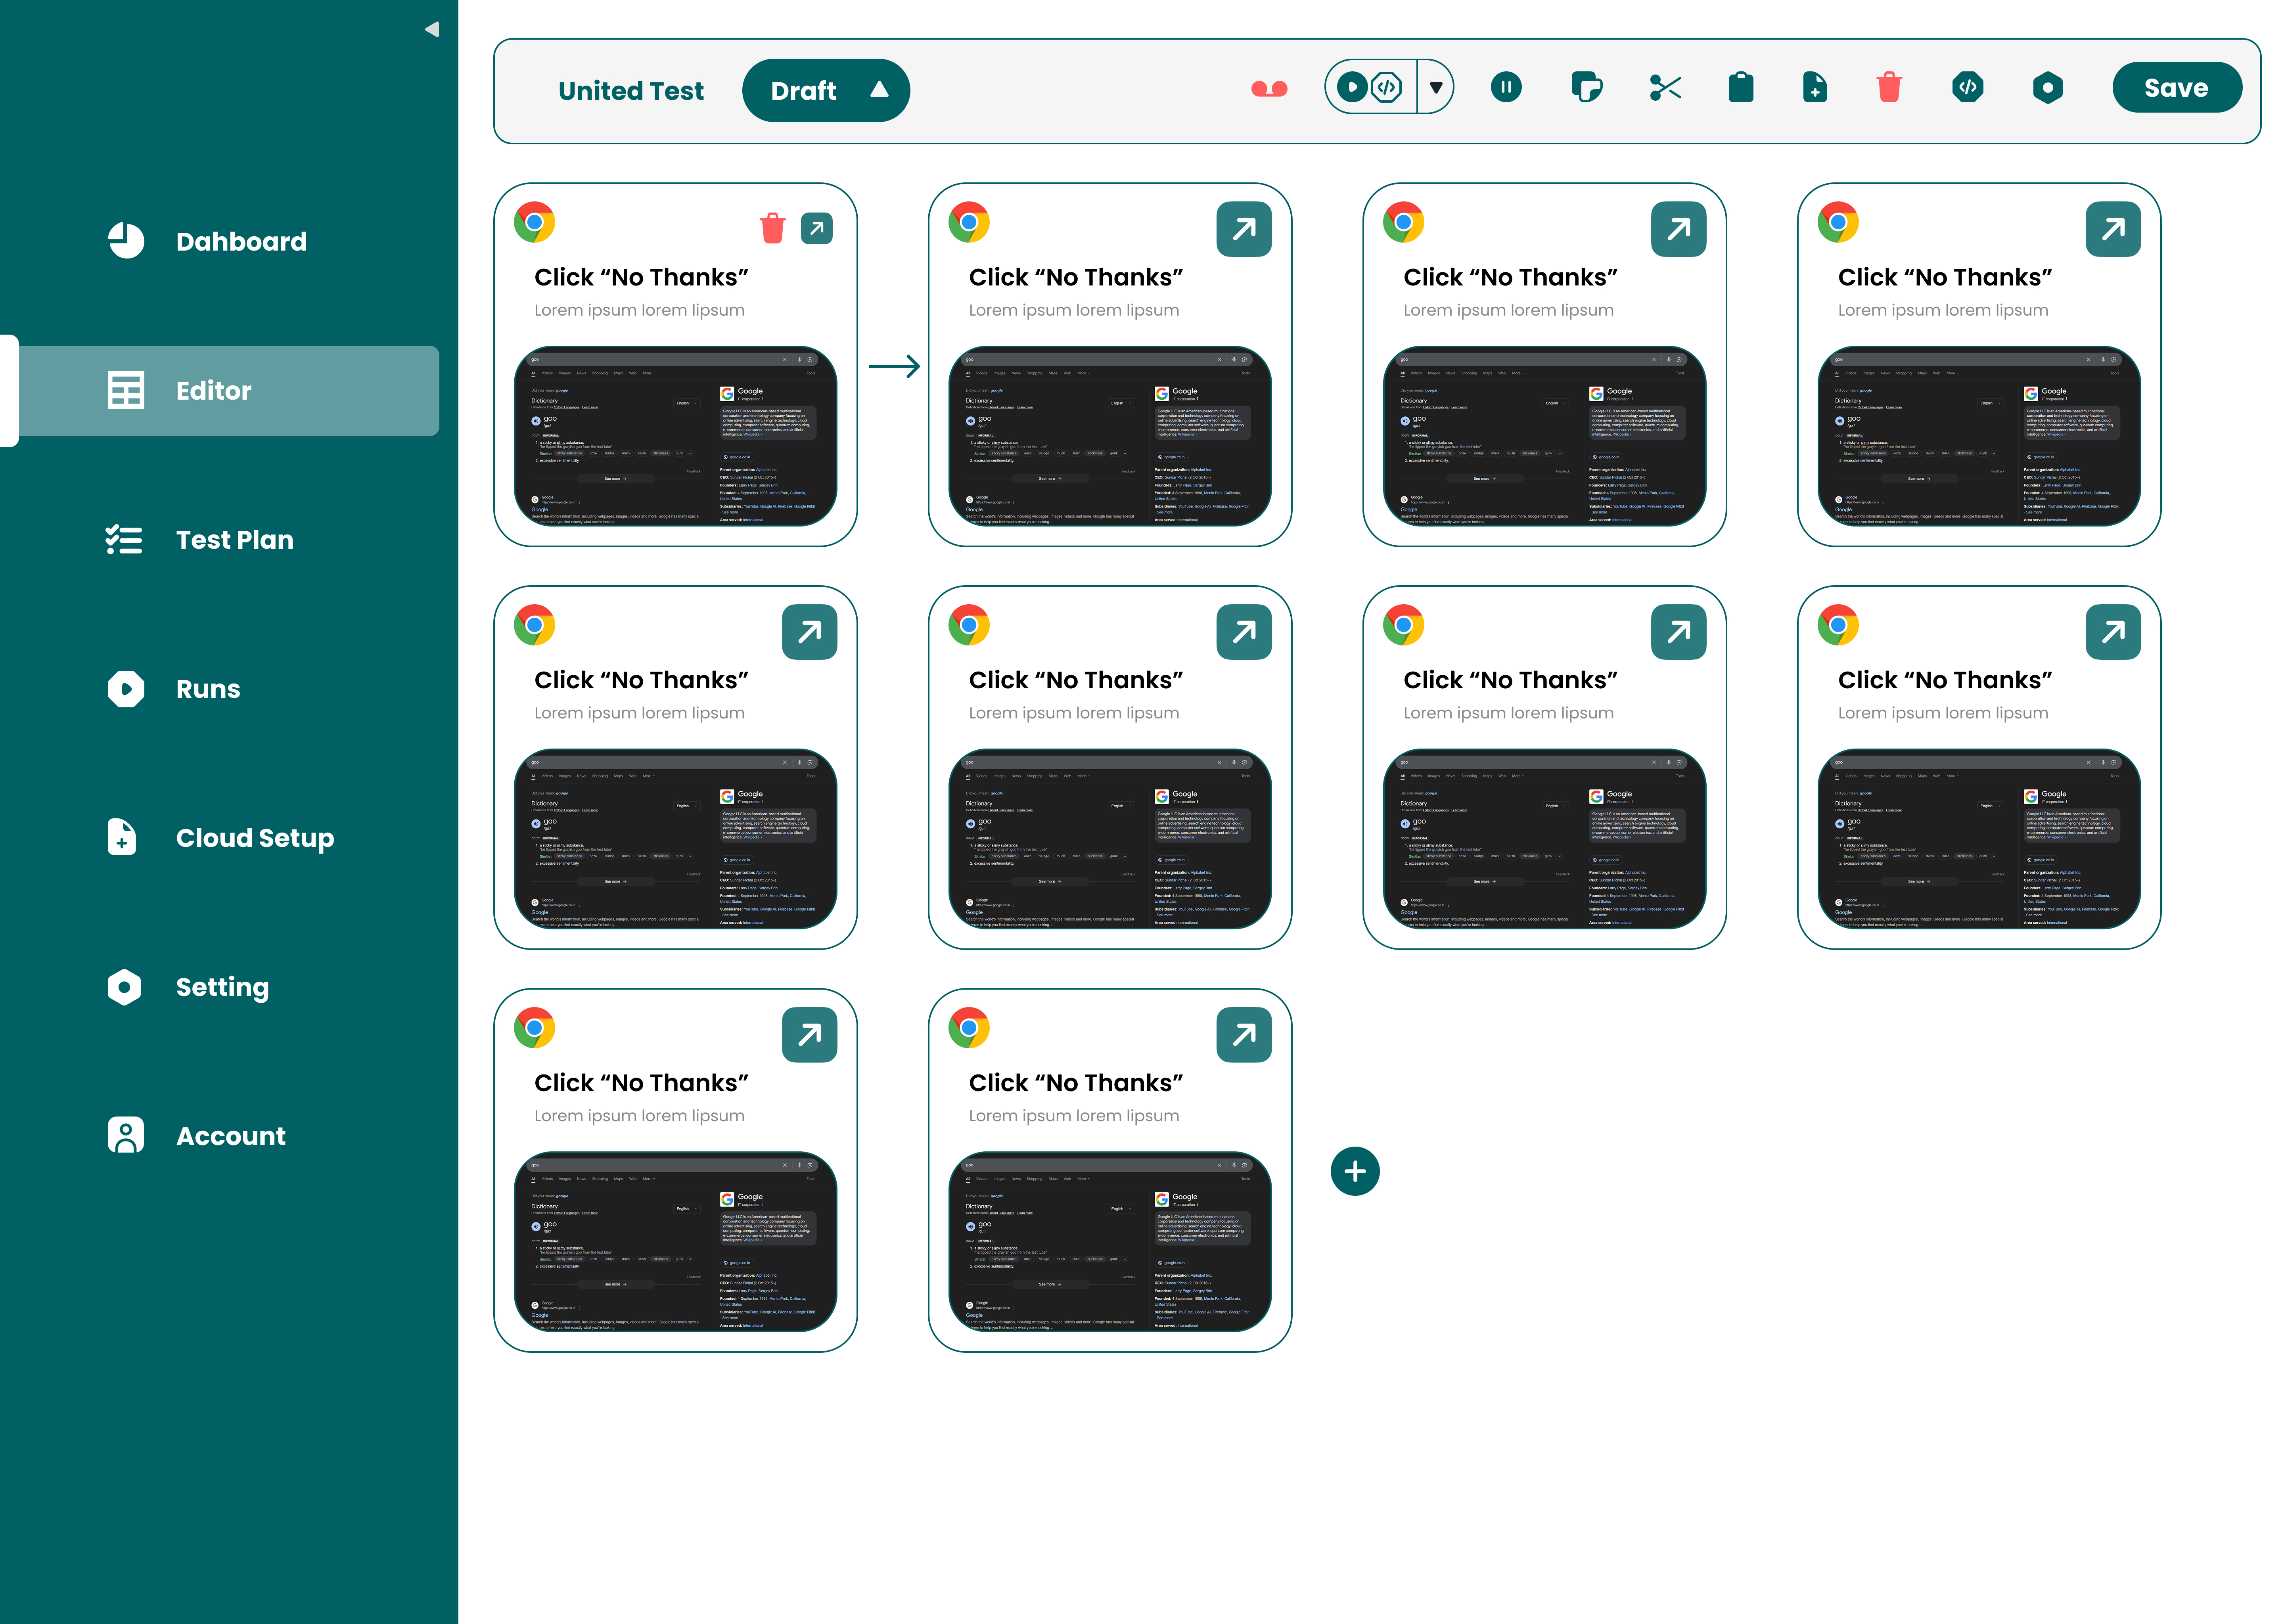Click Chrome icon on third row's first card
Screen dimensions: 2284x1624
click(535, 1028)
